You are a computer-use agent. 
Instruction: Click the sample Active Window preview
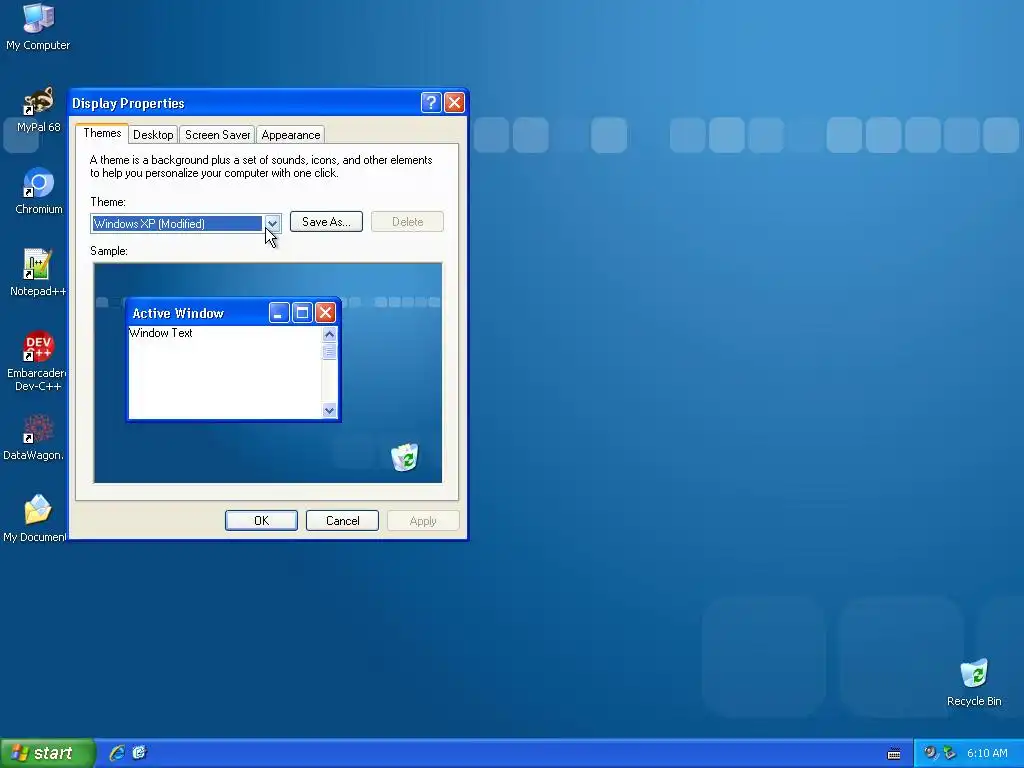(233, 359)
